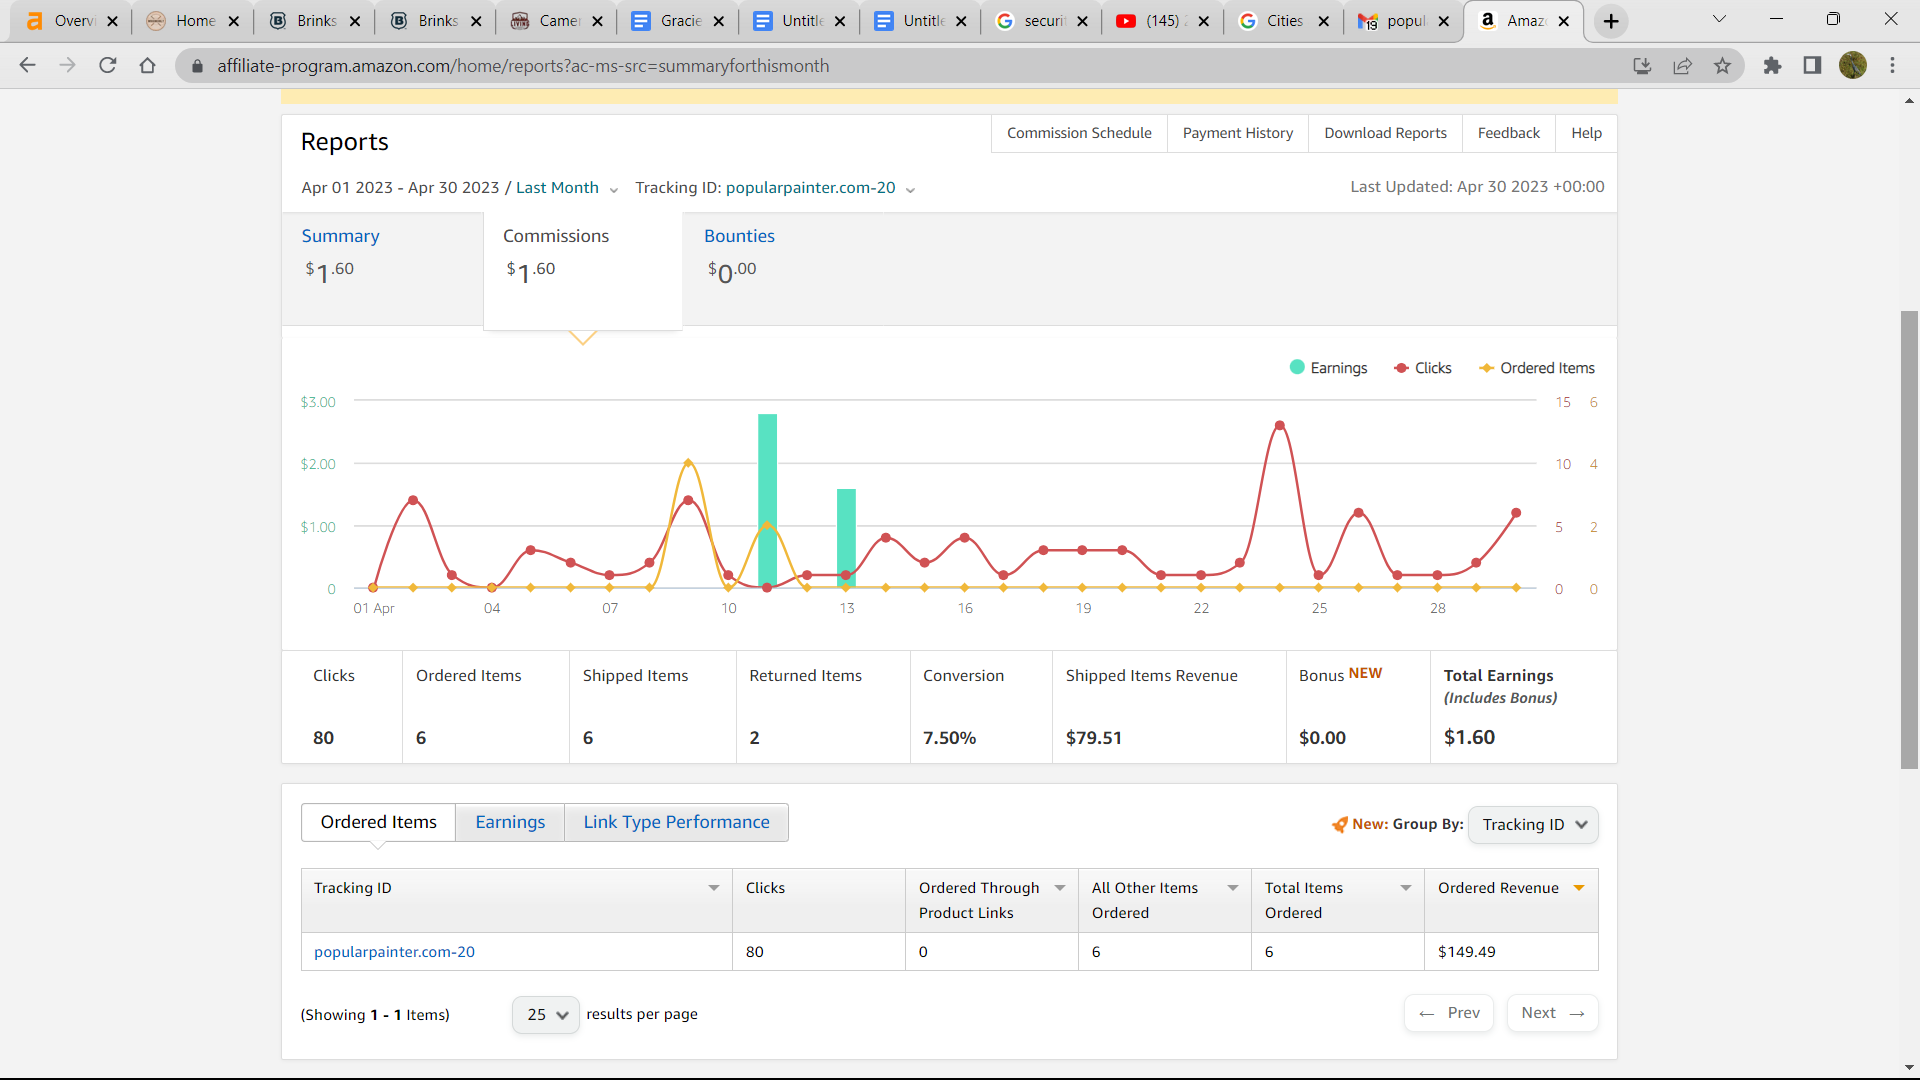Screen dimensions: 1920x1080
Task: Open the extensions puzzle icon
Action: (x=1772, y=65)
